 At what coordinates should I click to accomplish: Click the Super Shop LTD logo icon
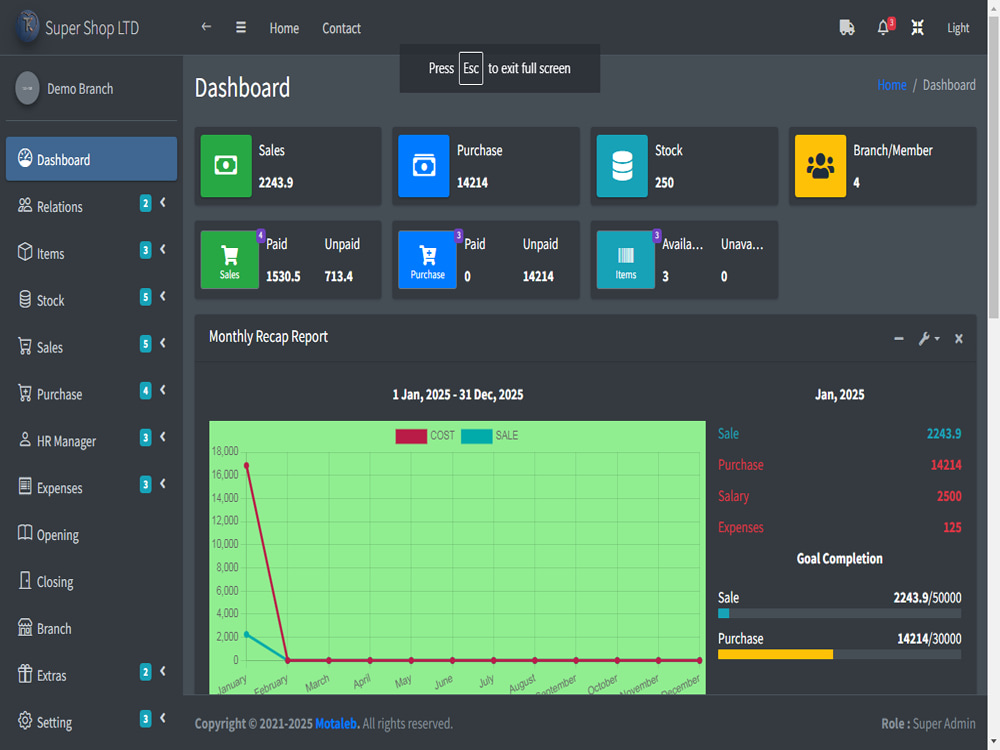coord(27,27)
